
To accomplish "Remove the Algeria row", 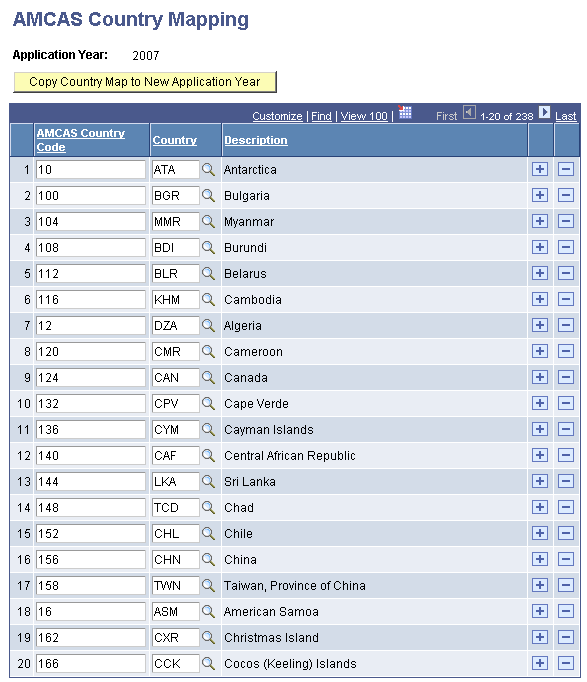I will (566, 325).
